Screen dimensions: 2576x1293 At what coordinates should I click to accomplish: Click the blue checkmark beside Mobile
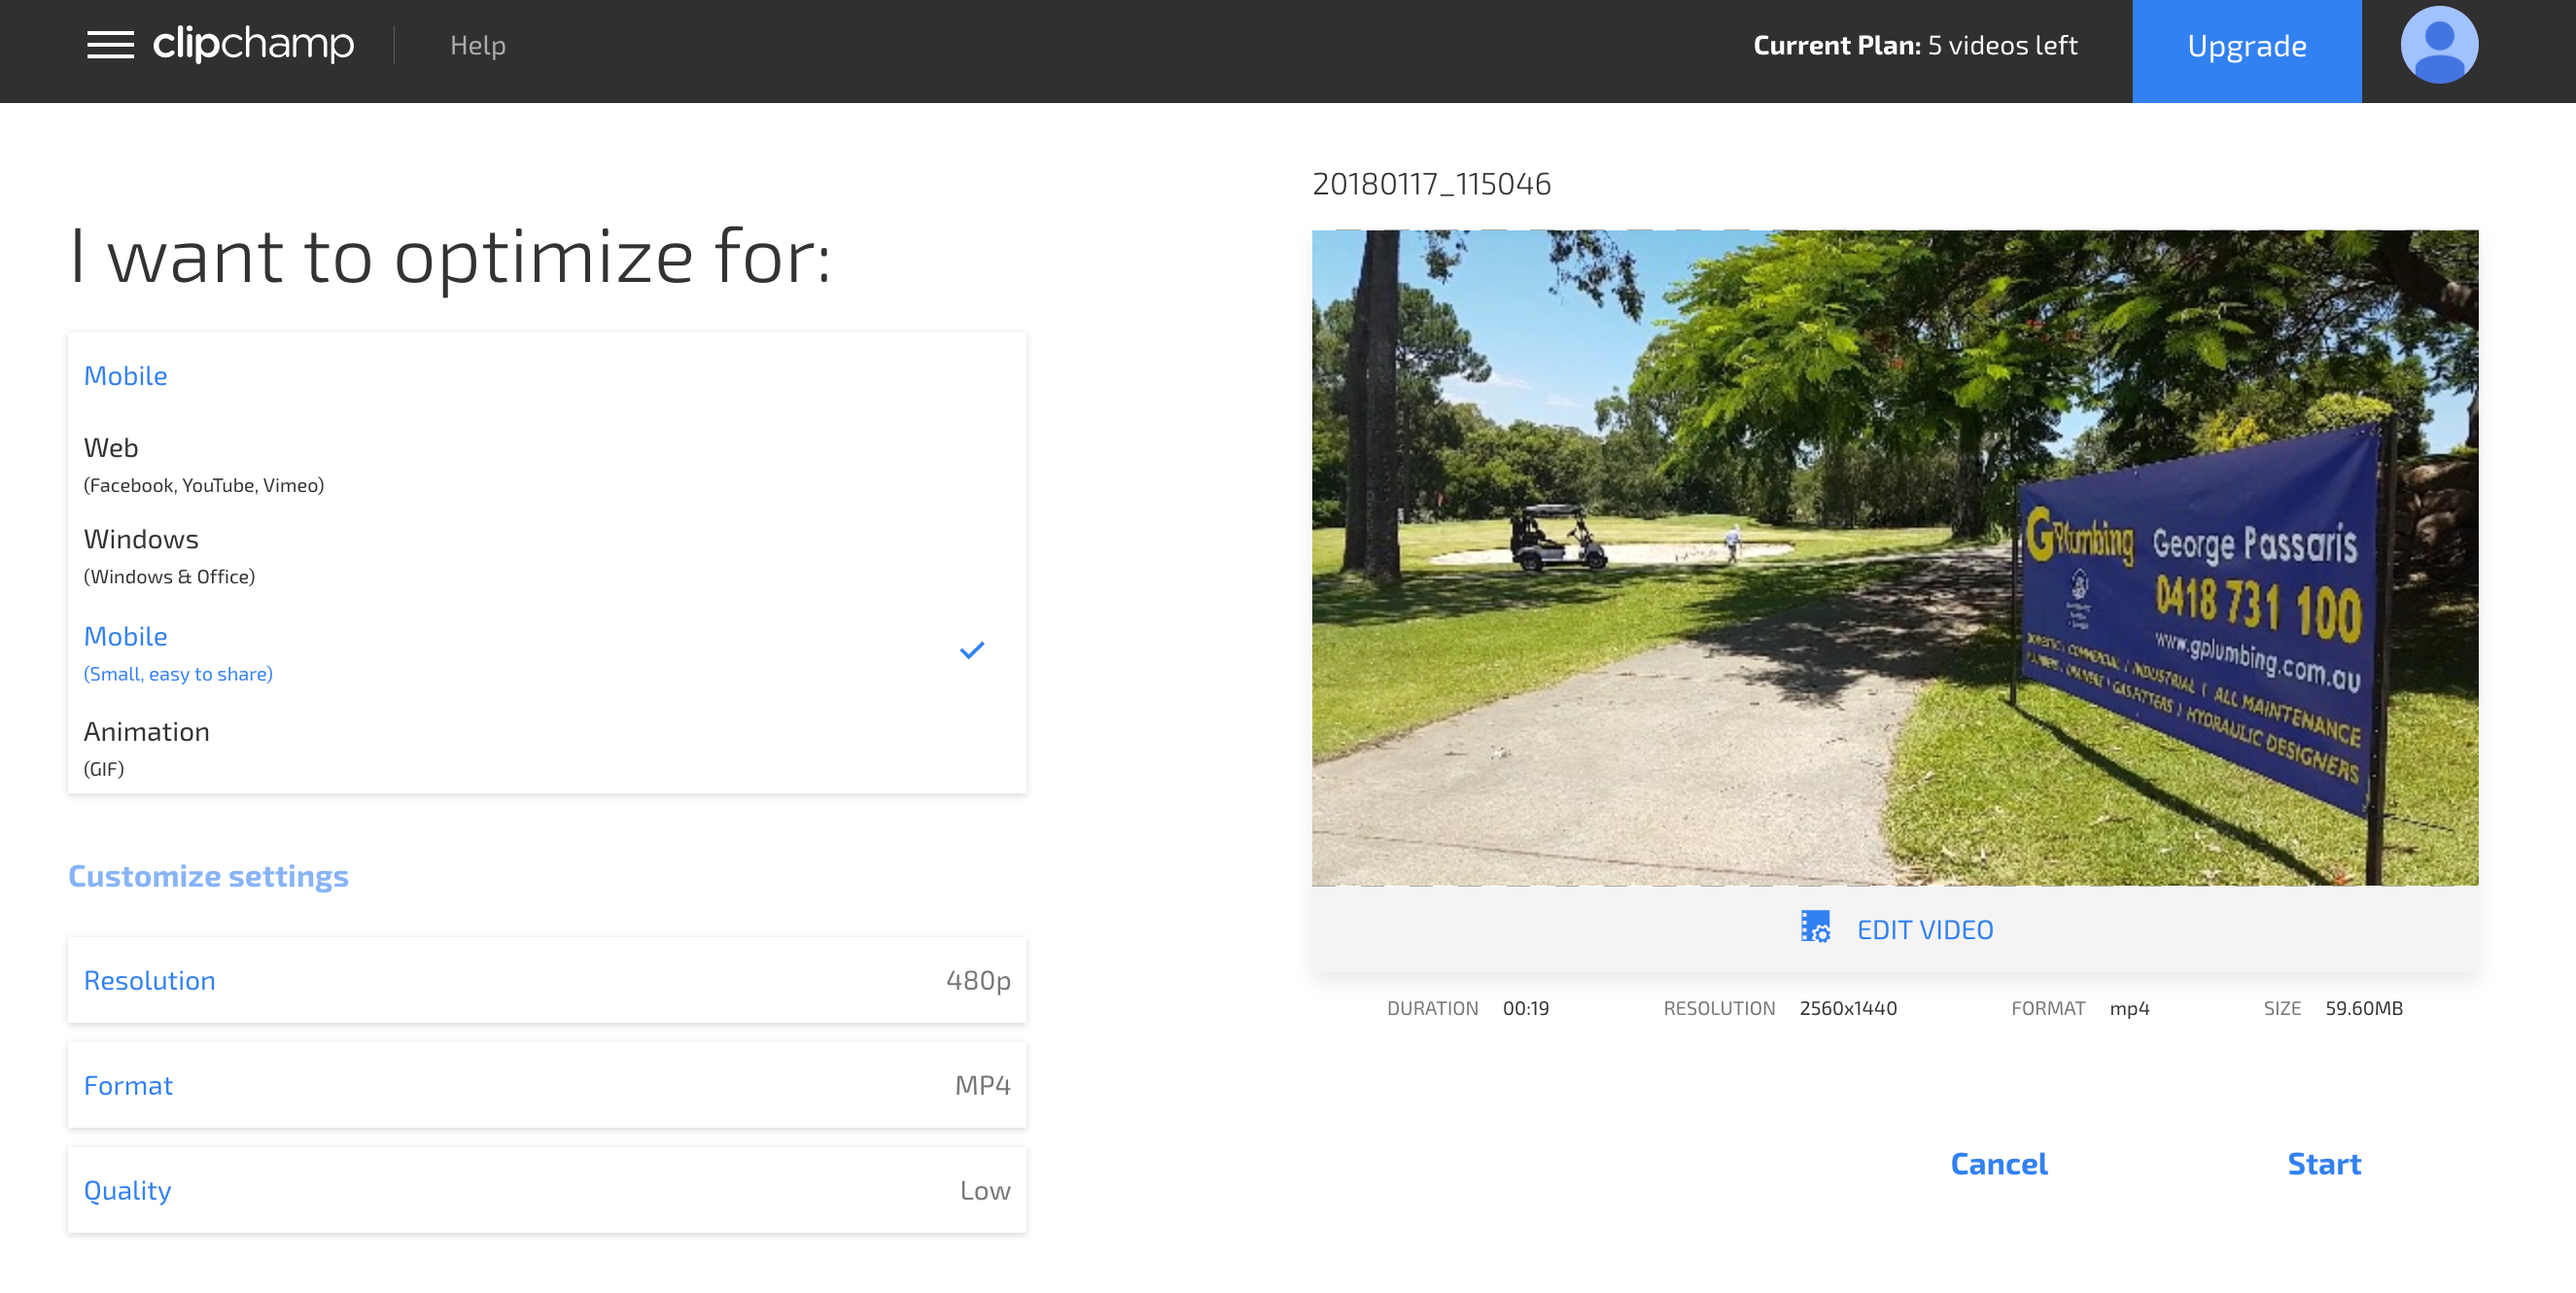[x=971, y=651]
